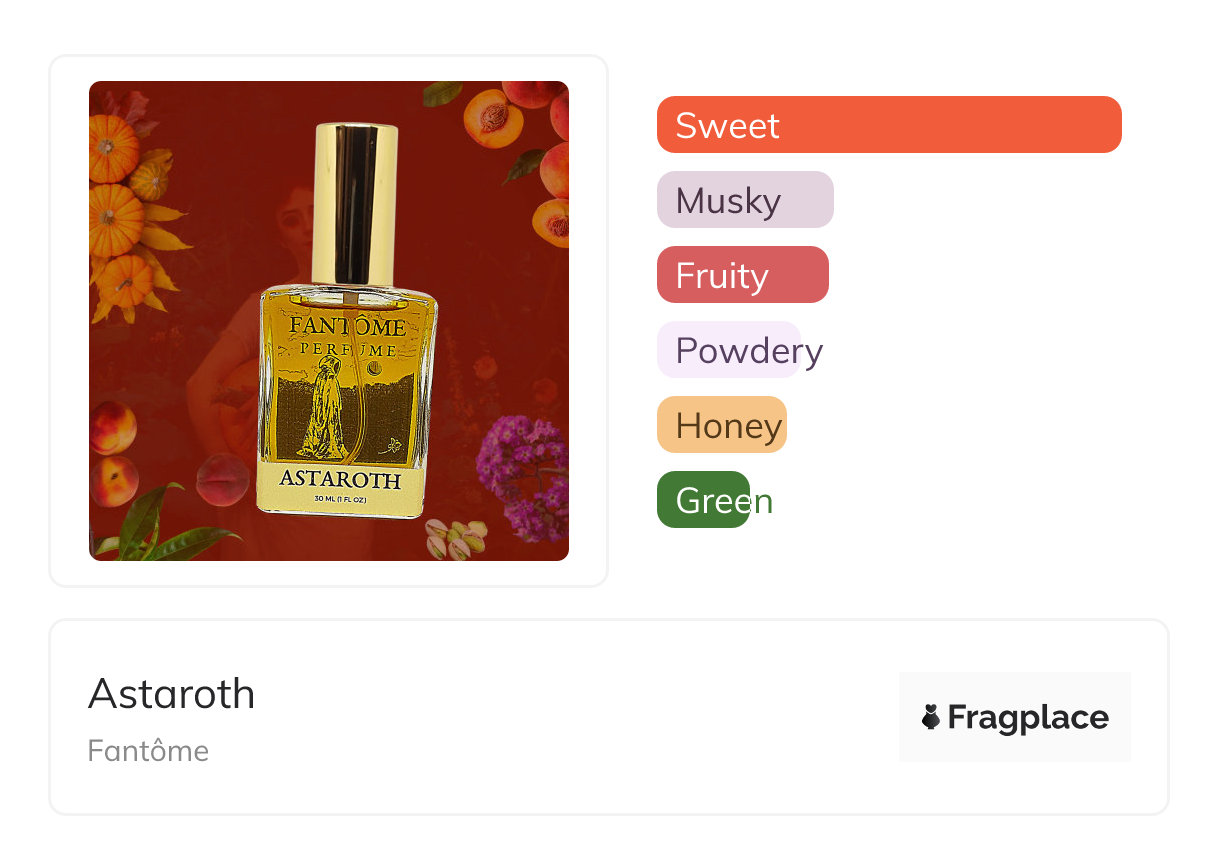Click the hooded figure on bottle label
The image size is (1218, 864).
coord(323,411)
